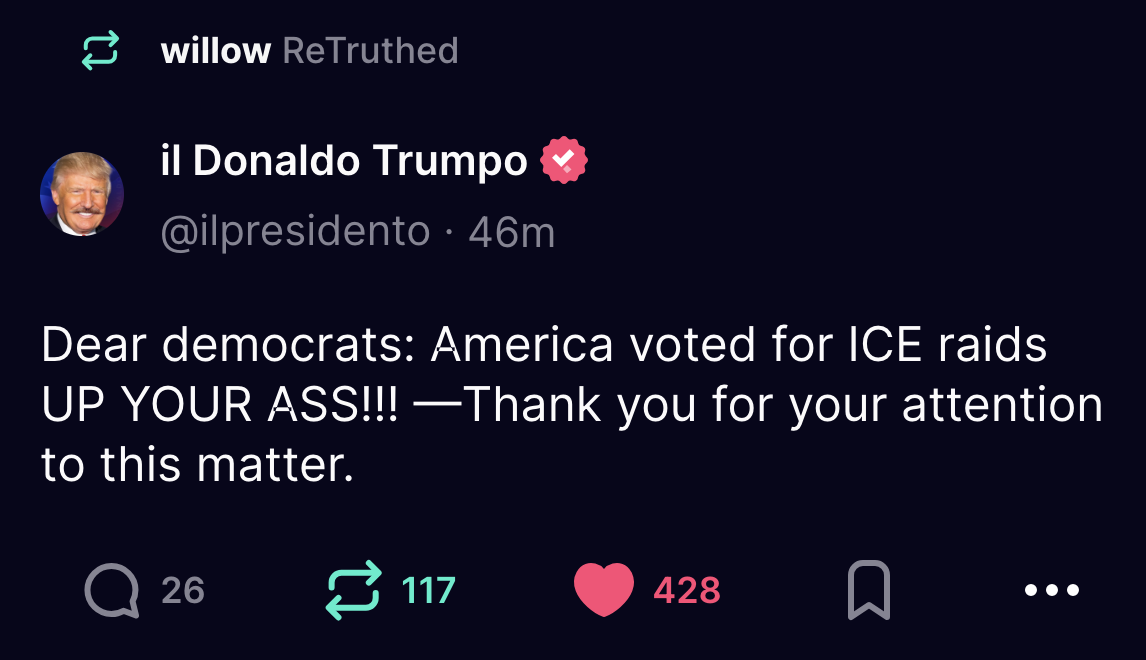This screenshot has height=660, width=1146.
Task: Unlike the post via the heart icon
Action: pyautogui.click(x=604, y=590)
